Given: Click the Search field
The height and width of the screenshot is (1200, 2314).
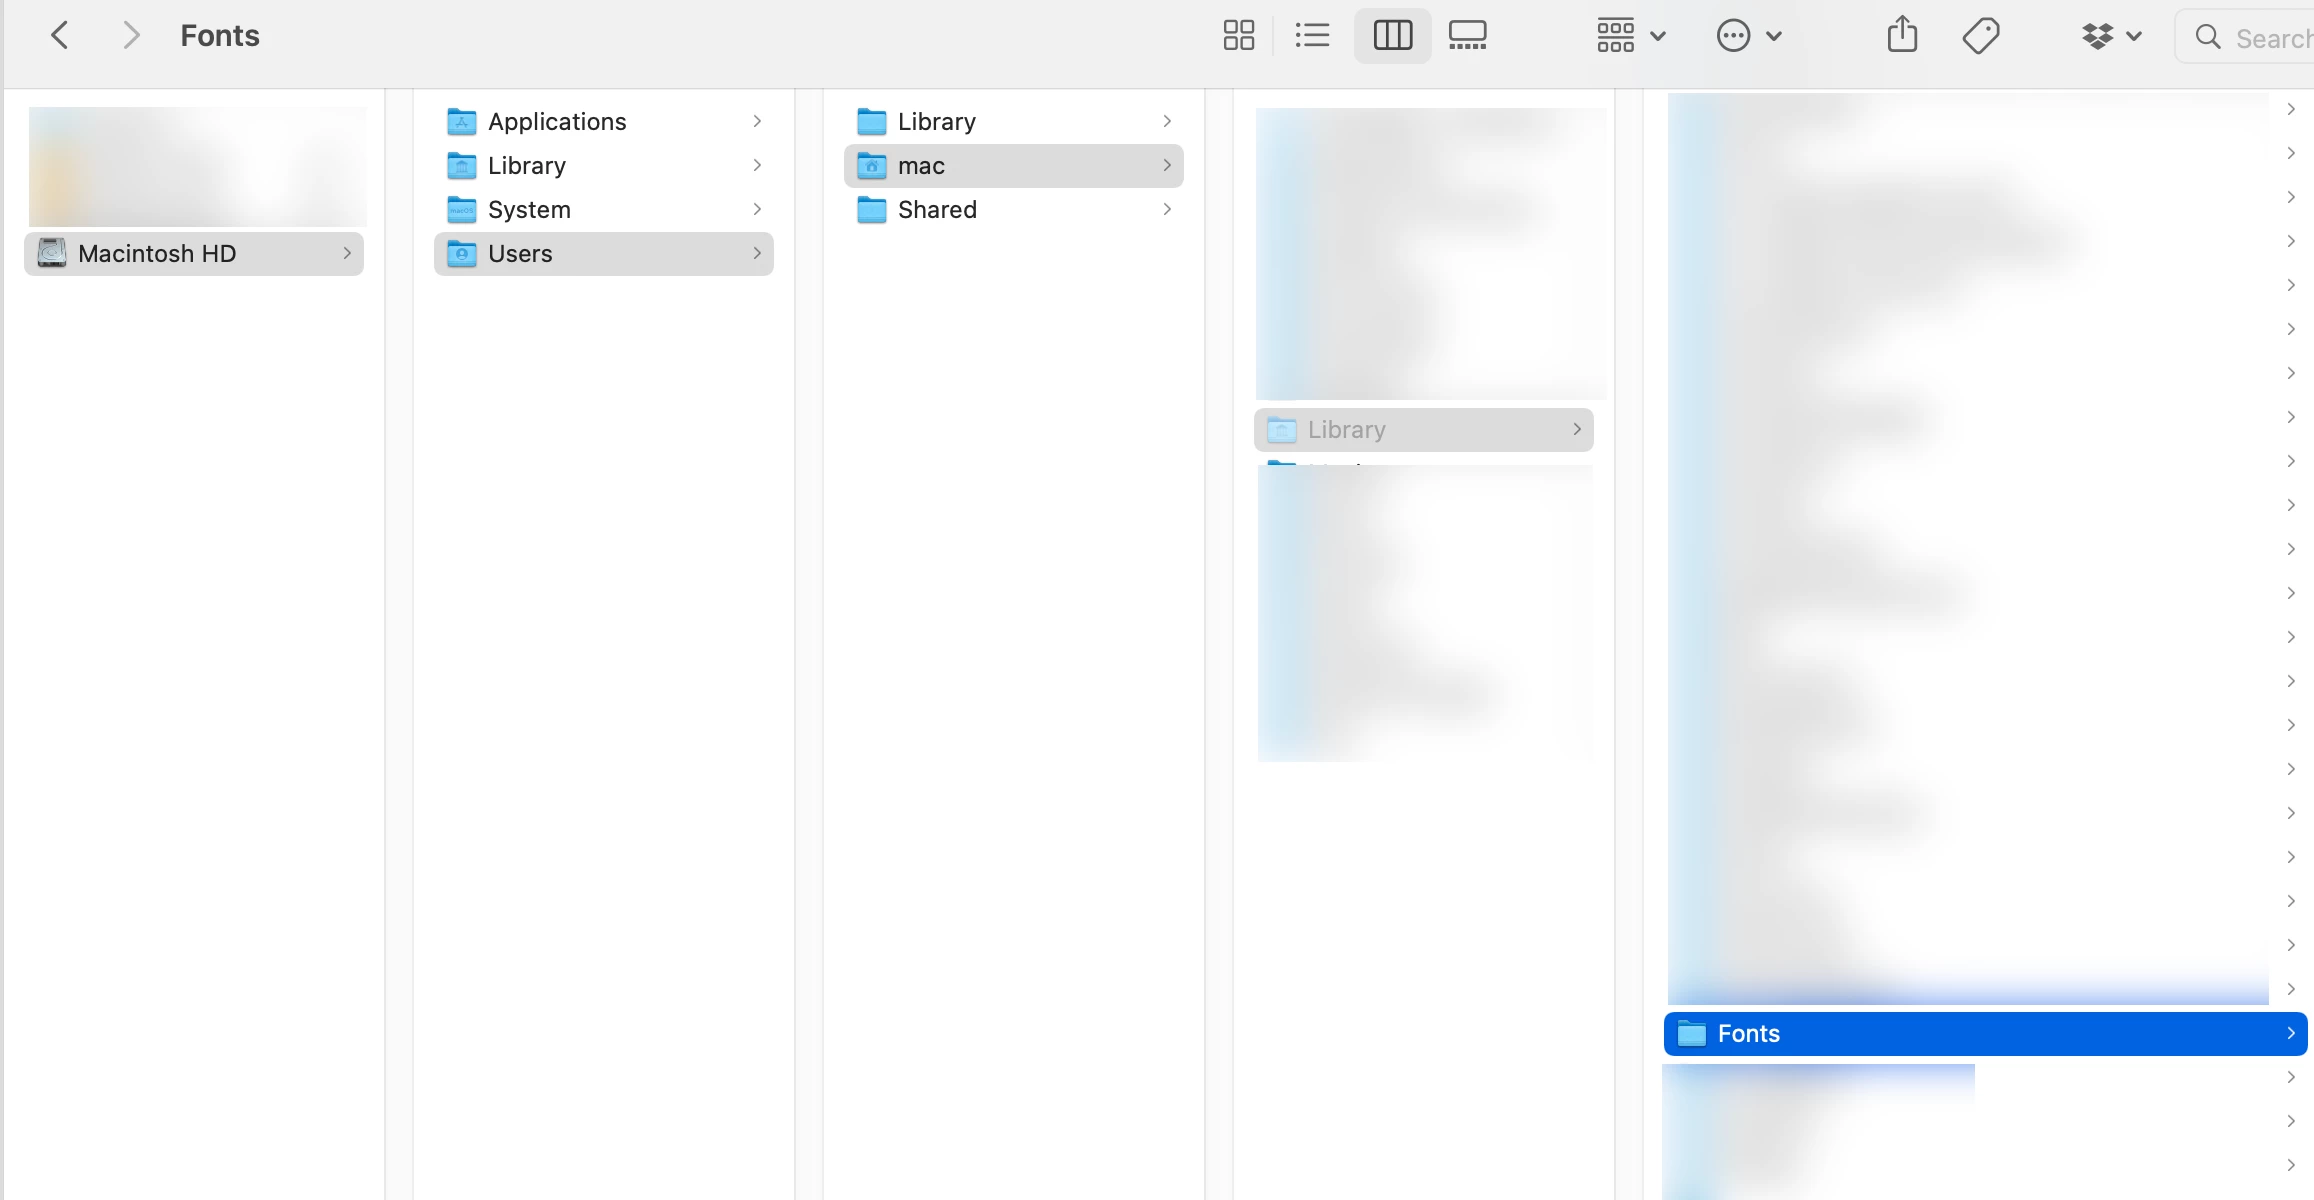Looking at the screenshot, I should pyautogui.click(x=2260, y=38).
